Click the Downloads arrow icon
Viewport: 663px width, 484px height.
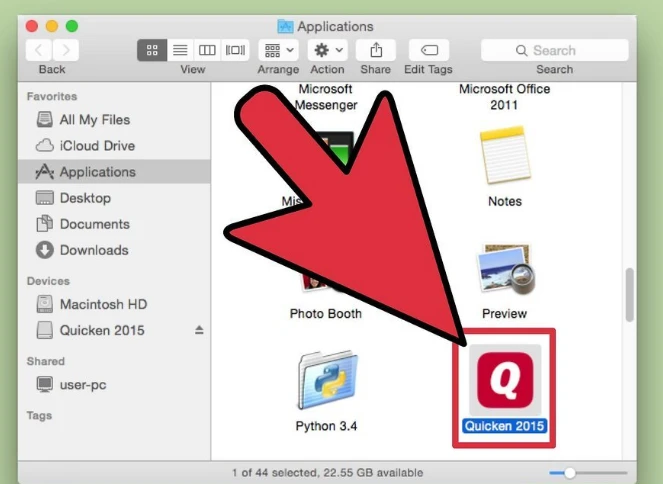click(44, 250)
